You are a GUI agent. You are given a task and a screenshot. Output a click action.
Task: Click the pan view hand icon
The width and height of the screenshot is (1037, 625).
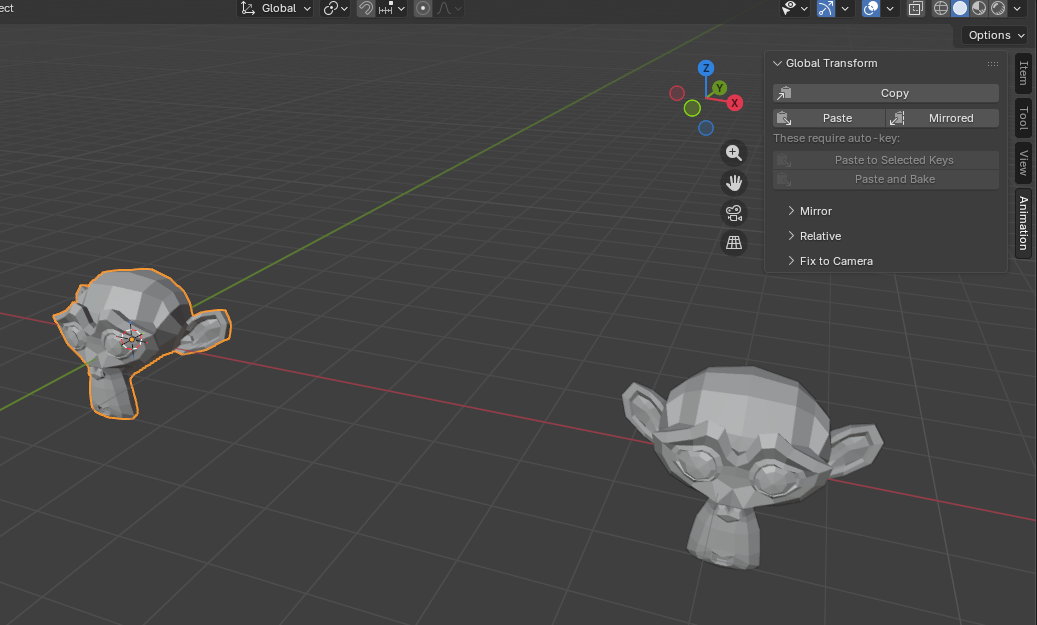[733, 183]
